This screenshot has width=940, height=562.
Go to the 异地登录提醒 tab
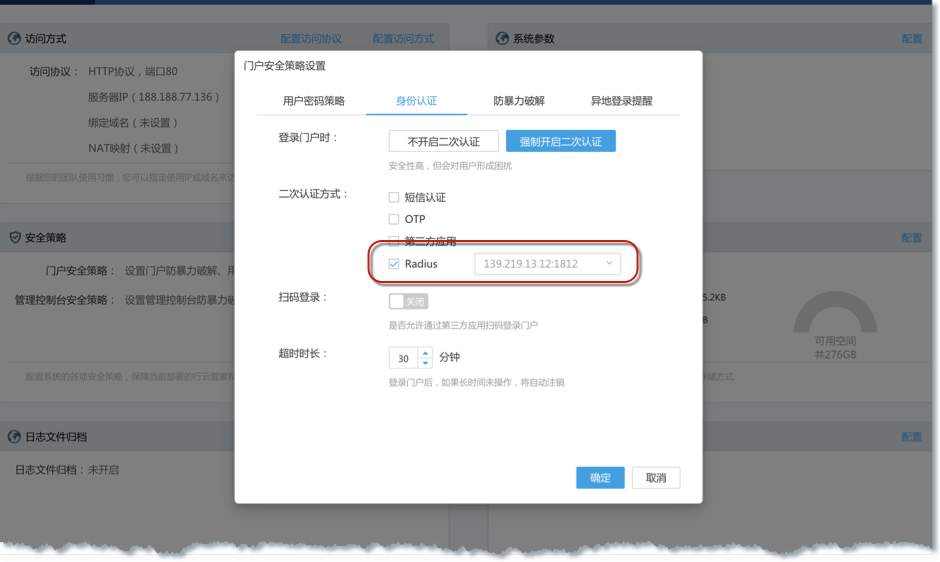coord(621,101)
